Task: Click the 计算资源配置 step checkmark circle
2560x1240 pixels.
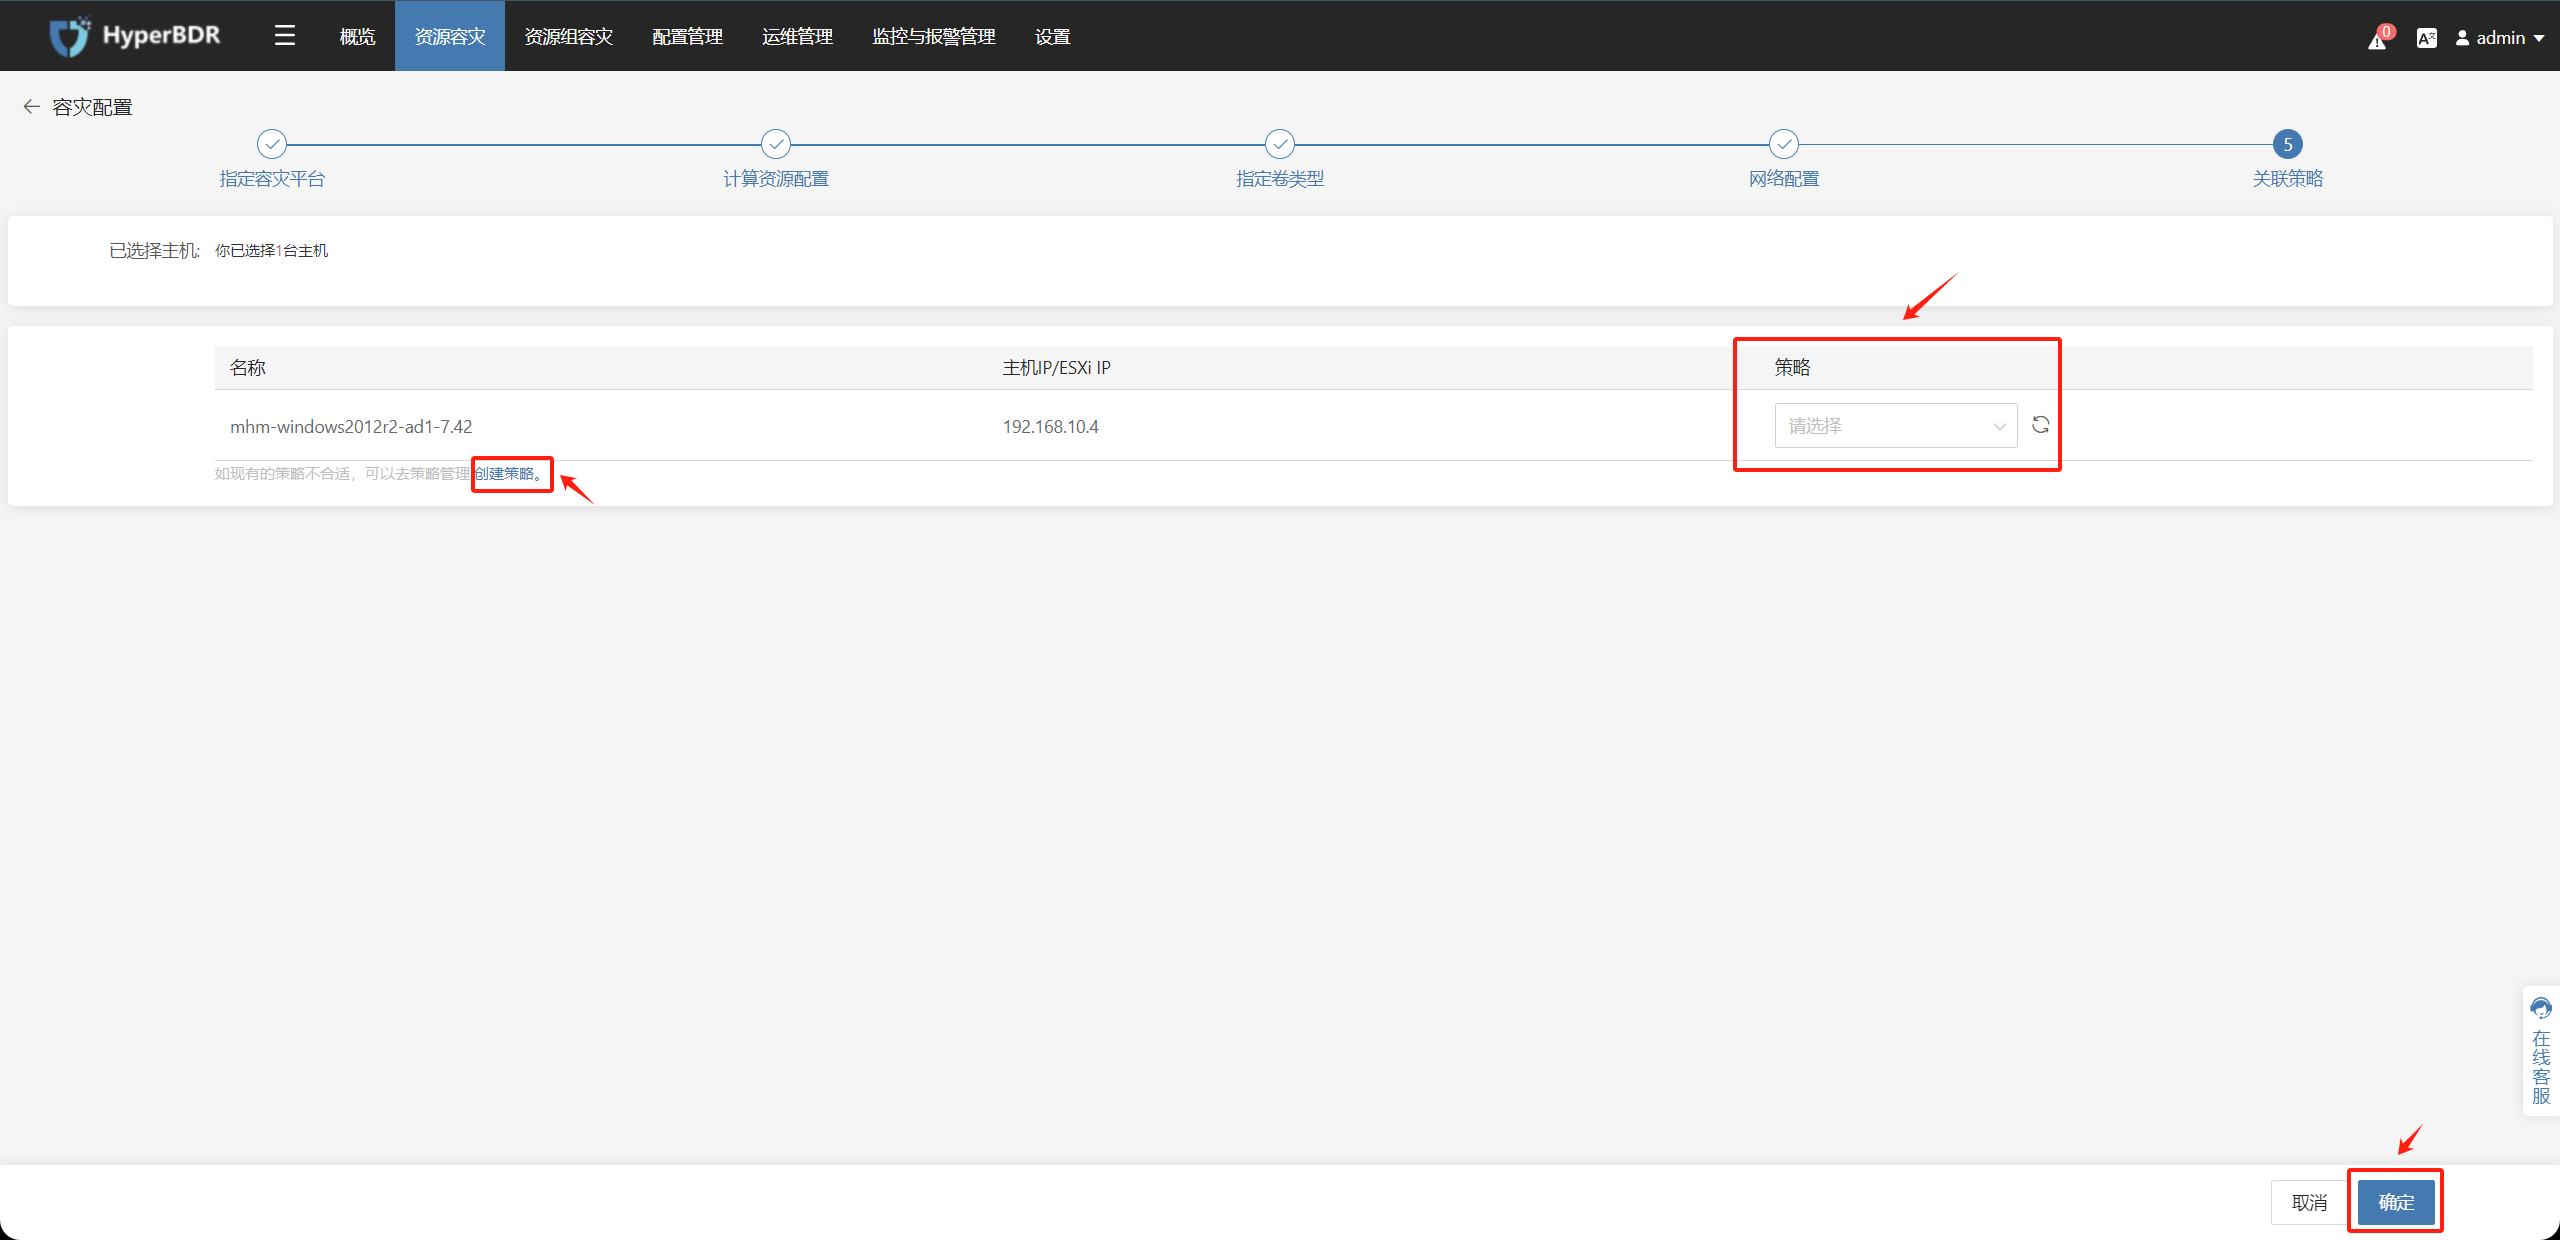Action: (x=776, y=144)
